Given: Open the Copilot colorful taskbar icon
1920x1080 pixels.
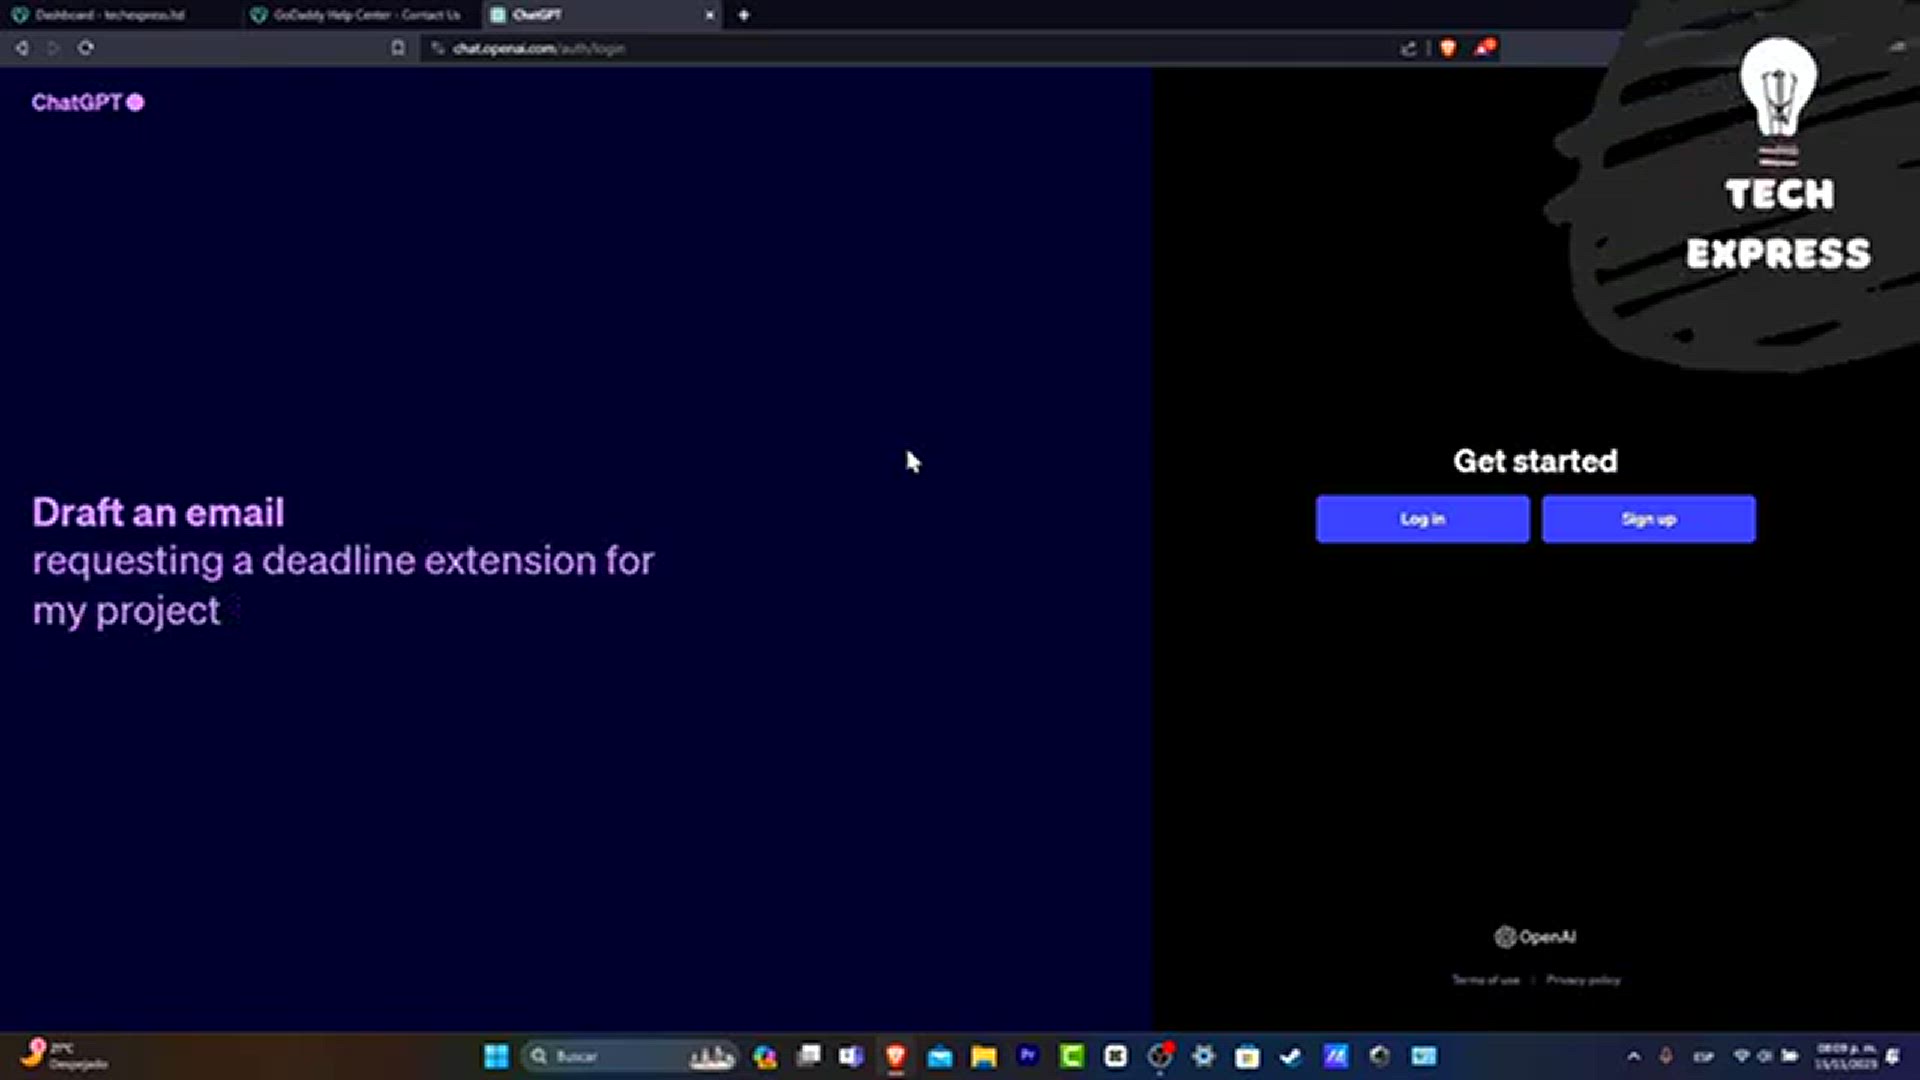Looking at the screenshot, I should point(765,1056).
